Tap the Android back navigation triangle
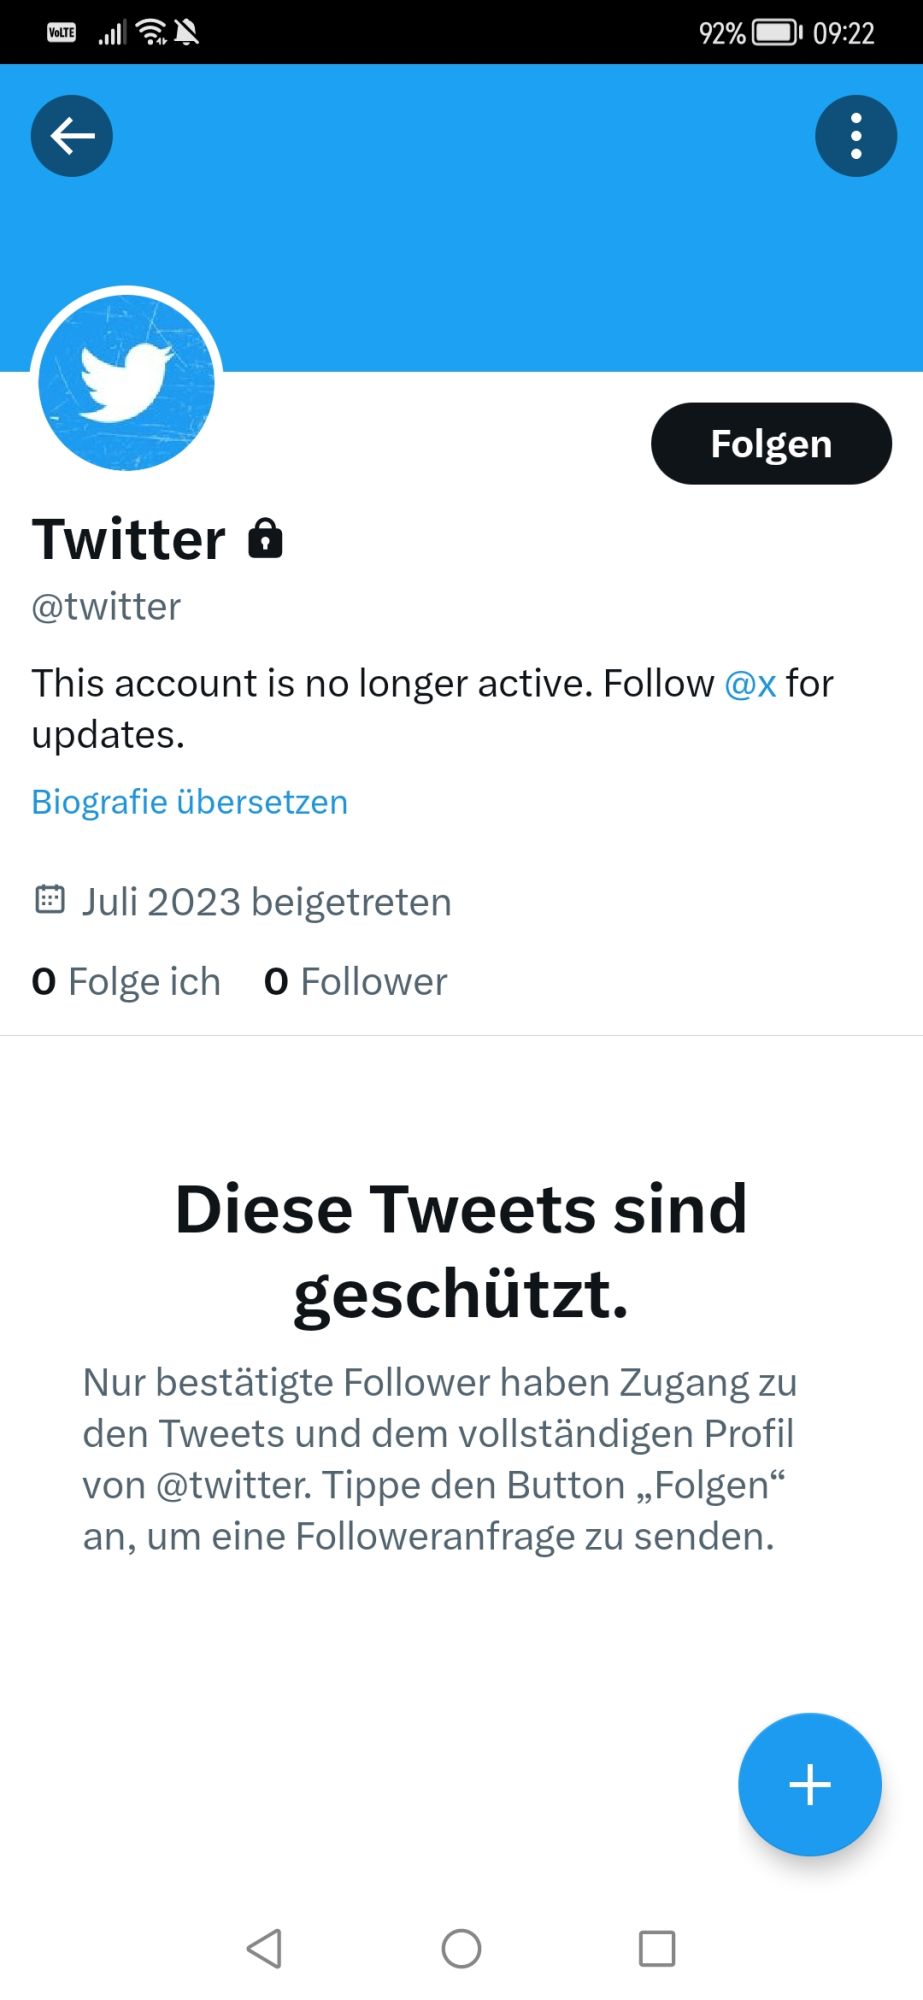Viewport: 923px width, 2000px height. click(264, 1948)
